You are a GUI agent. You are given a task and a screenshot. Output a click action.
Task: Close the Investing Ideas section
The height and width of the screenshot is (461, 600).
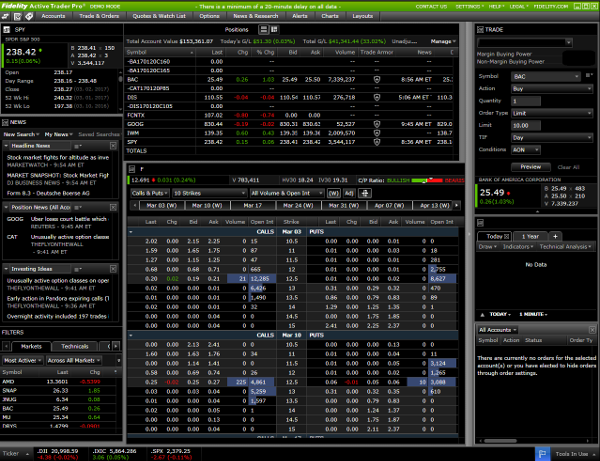113,269
